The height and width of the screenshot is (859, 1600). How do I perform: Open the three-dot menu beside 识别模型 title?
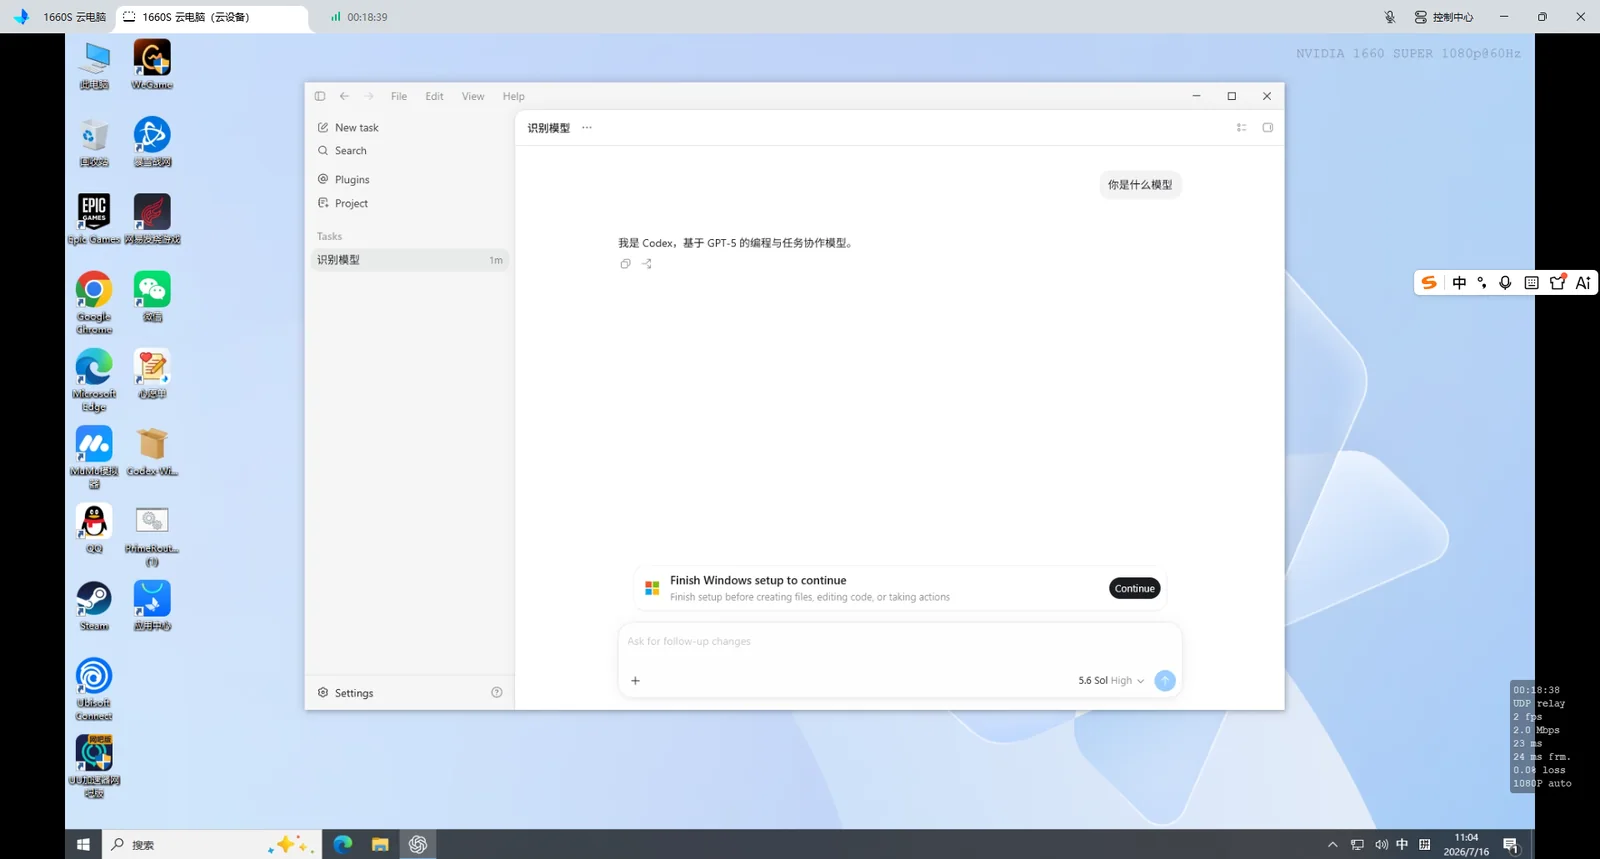(x=587, y=128)
